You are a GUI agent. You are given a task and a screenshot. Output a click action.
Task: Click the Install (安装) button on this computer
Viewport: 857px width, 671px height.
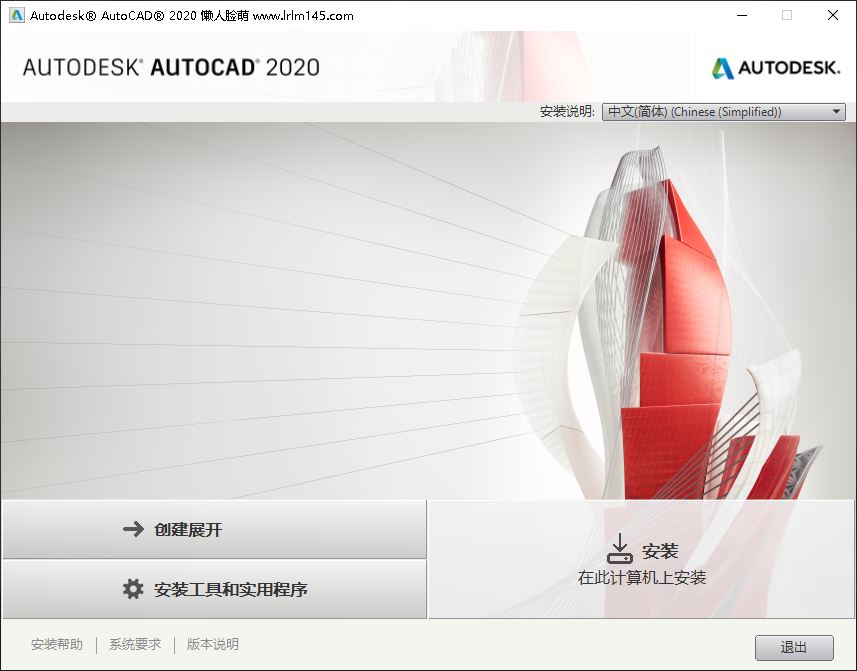pyautogui.click(x=642, y=560)
